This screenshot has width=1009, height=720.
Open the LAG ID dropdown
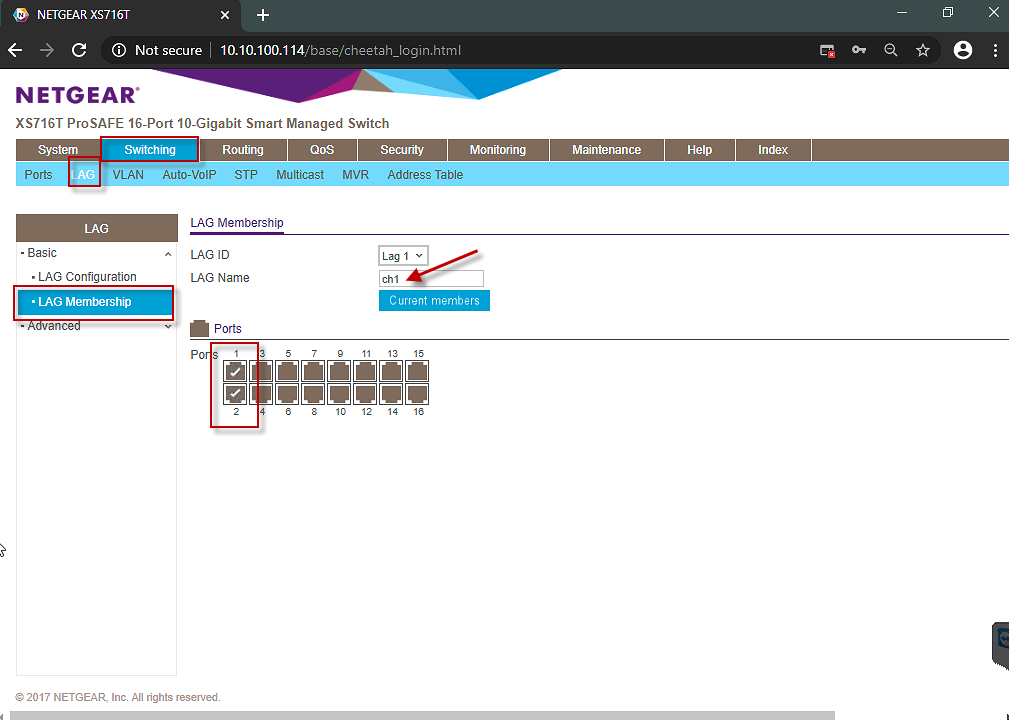coord(403,255)
